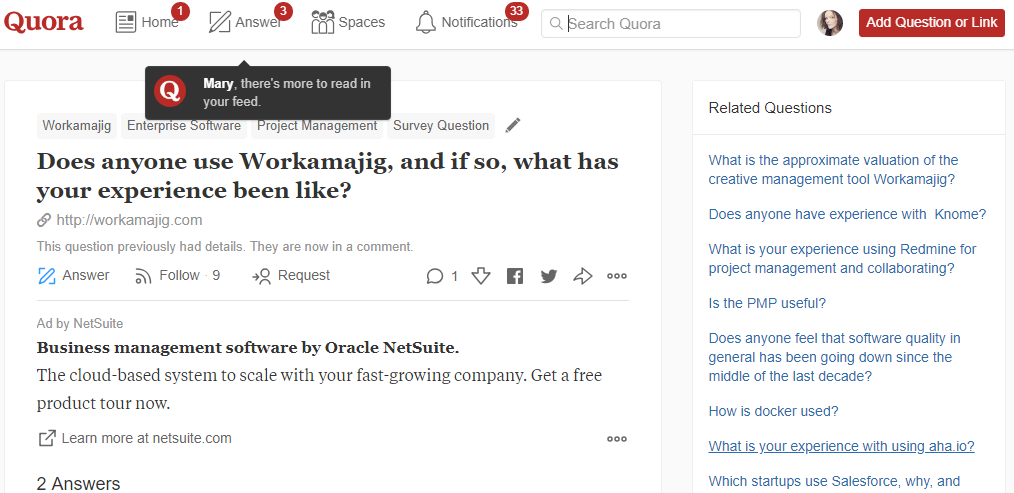
Task: Open the Home feed icon
Action: coord(126,23)
